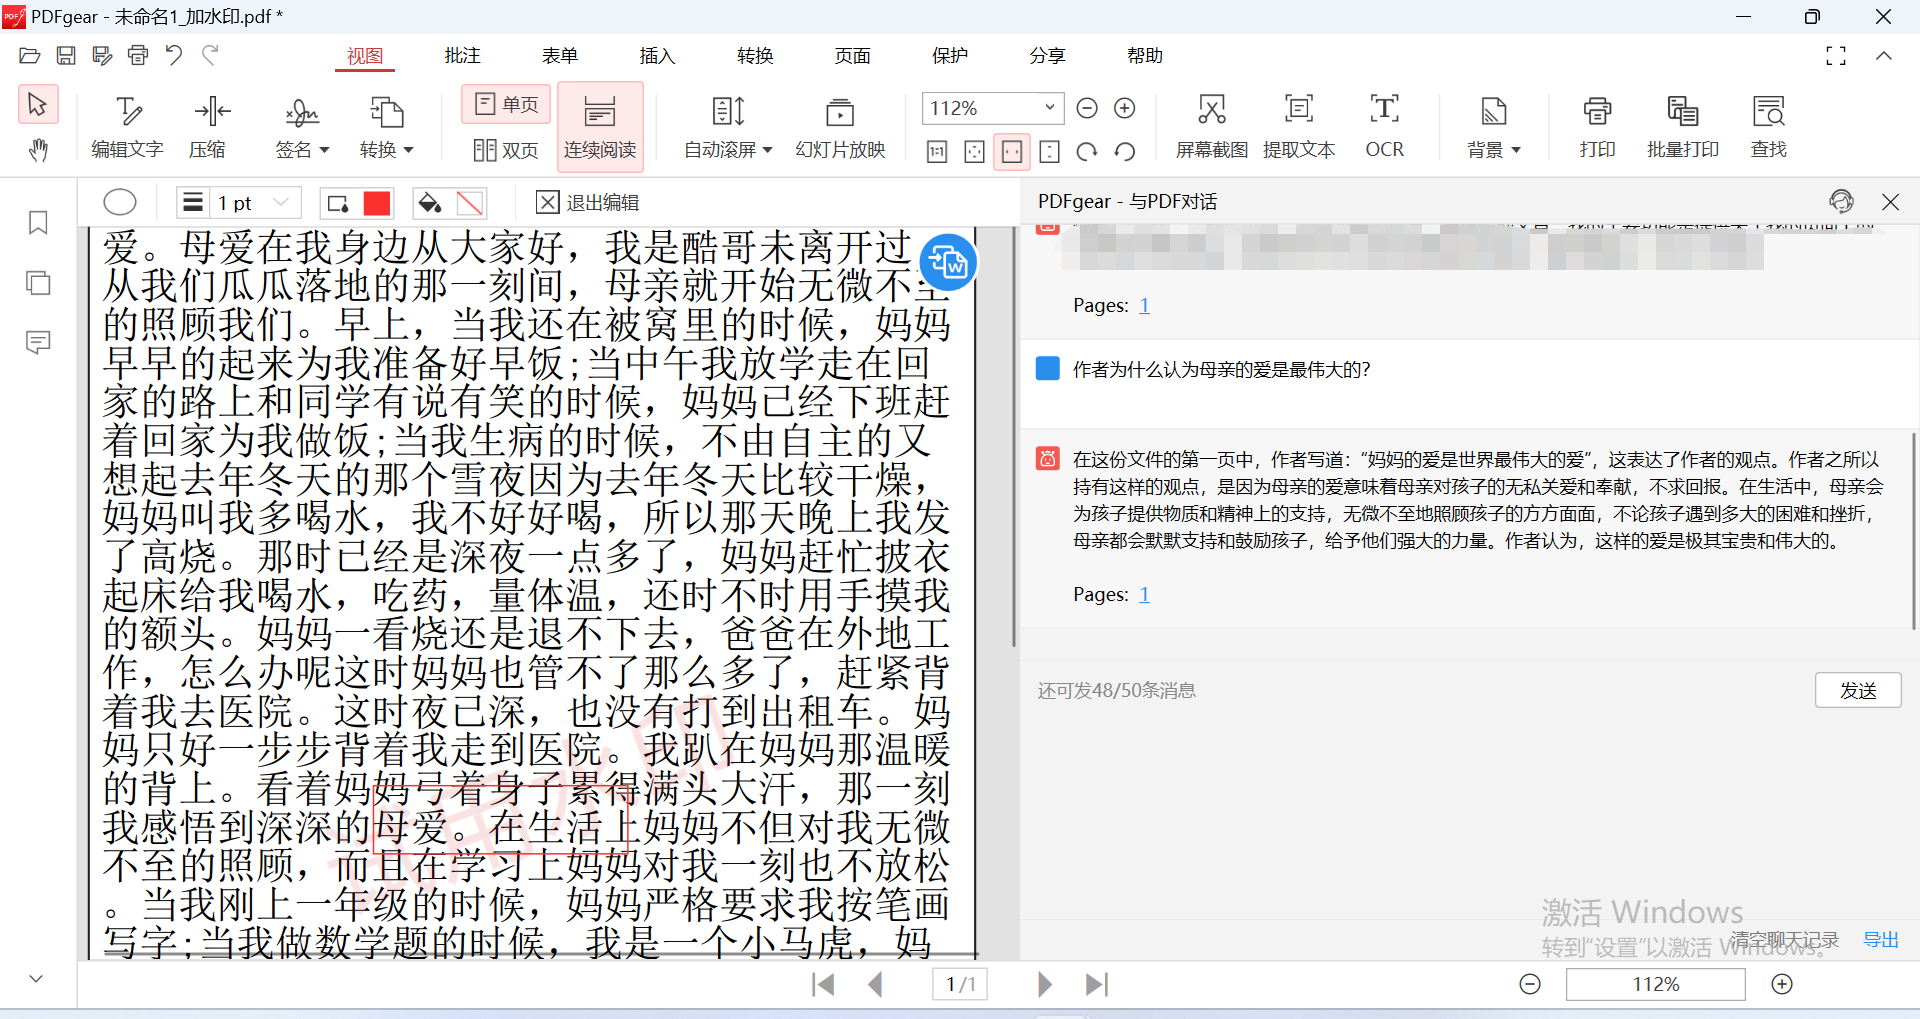Click the Pages: 1 link in chat response
The width and height of the screenshot is (1920, 1019).
pos(1144,594)
